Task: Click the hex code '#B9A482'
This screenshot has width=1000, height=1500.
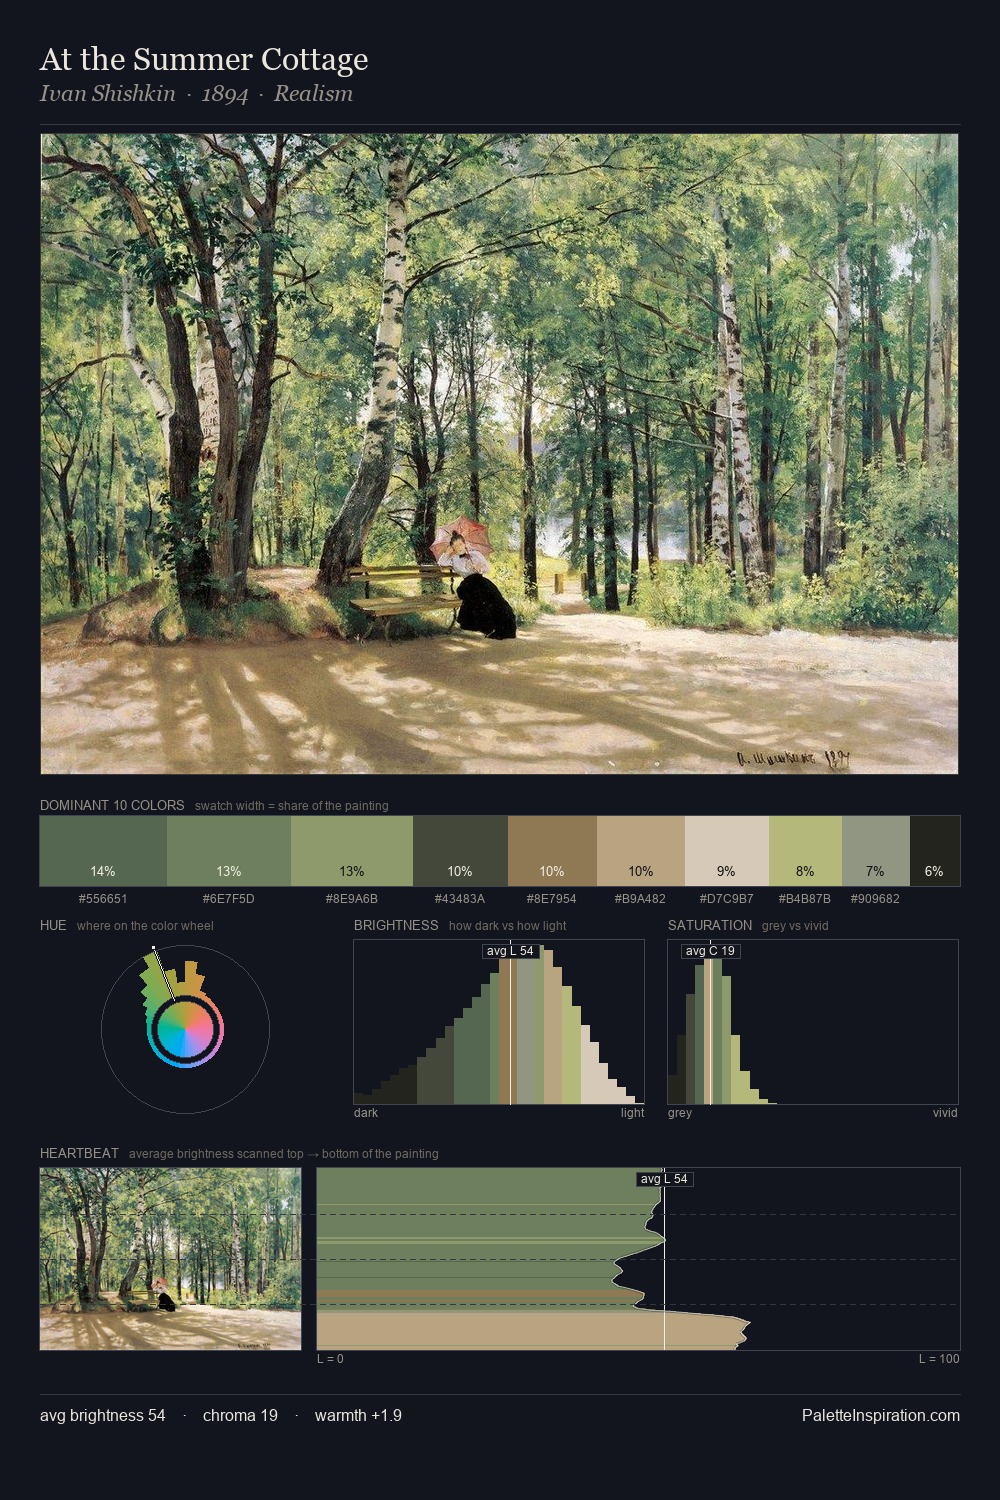Action: tap(641, 899)
